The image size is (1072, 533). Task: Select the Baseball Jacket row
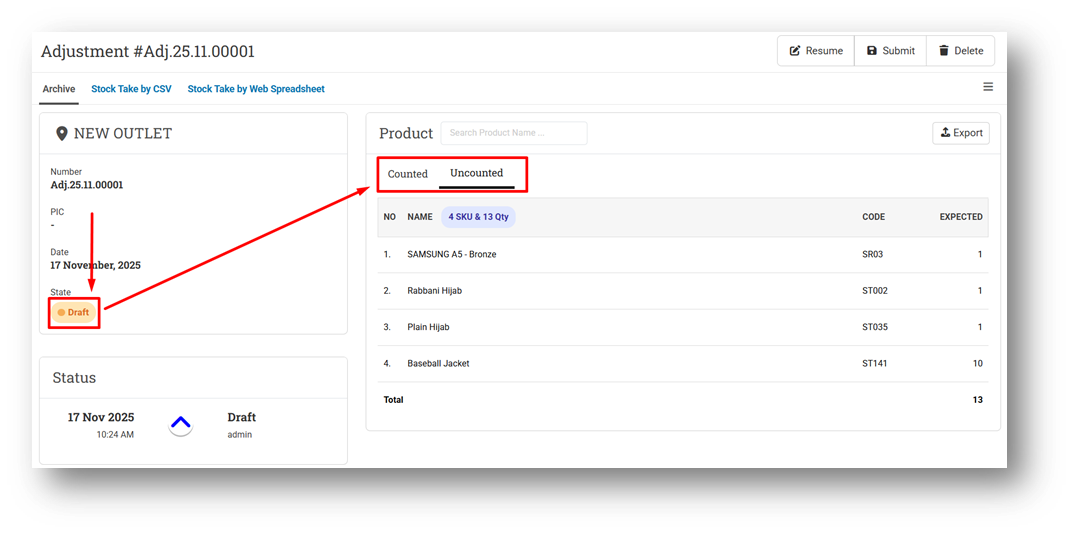[438, 364]
